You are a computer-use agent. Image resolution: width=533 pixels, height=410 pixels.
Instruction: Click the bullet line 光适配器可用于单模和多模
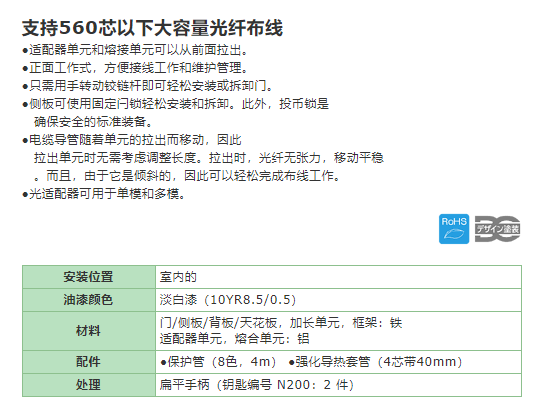click(104, 194)
